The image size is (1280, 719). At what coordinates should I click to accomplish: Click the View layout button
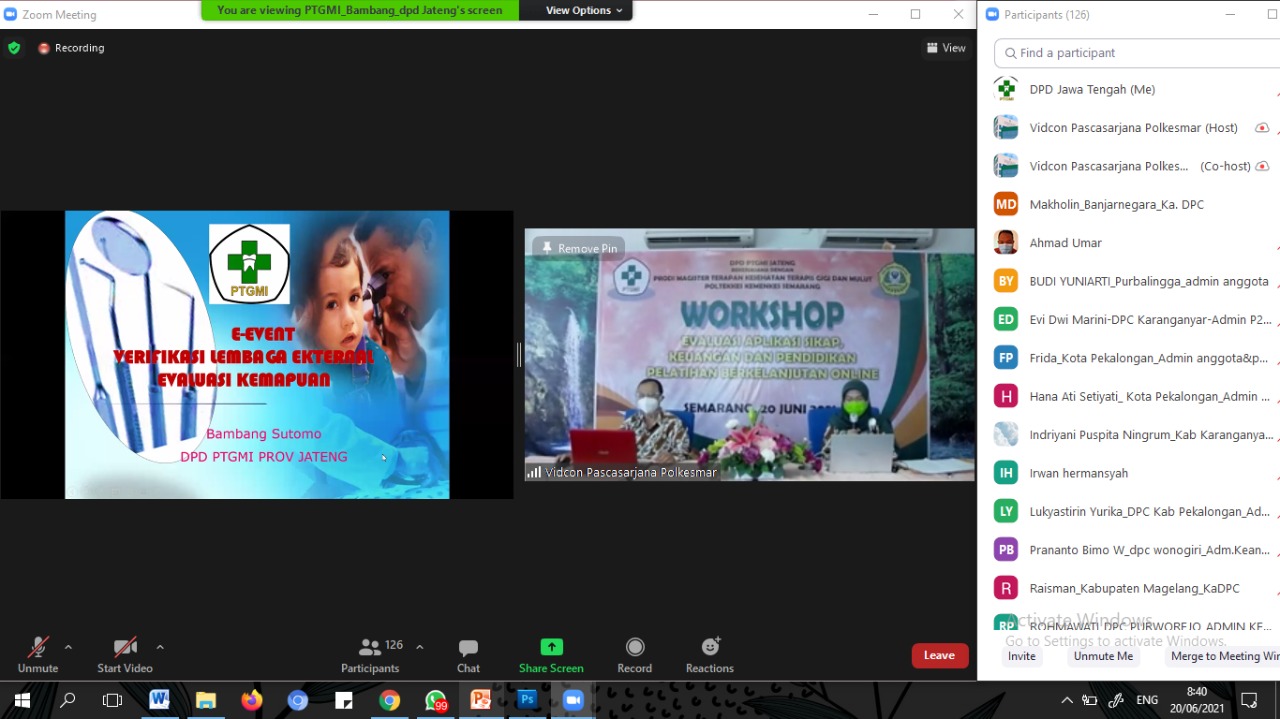(946, 48)
